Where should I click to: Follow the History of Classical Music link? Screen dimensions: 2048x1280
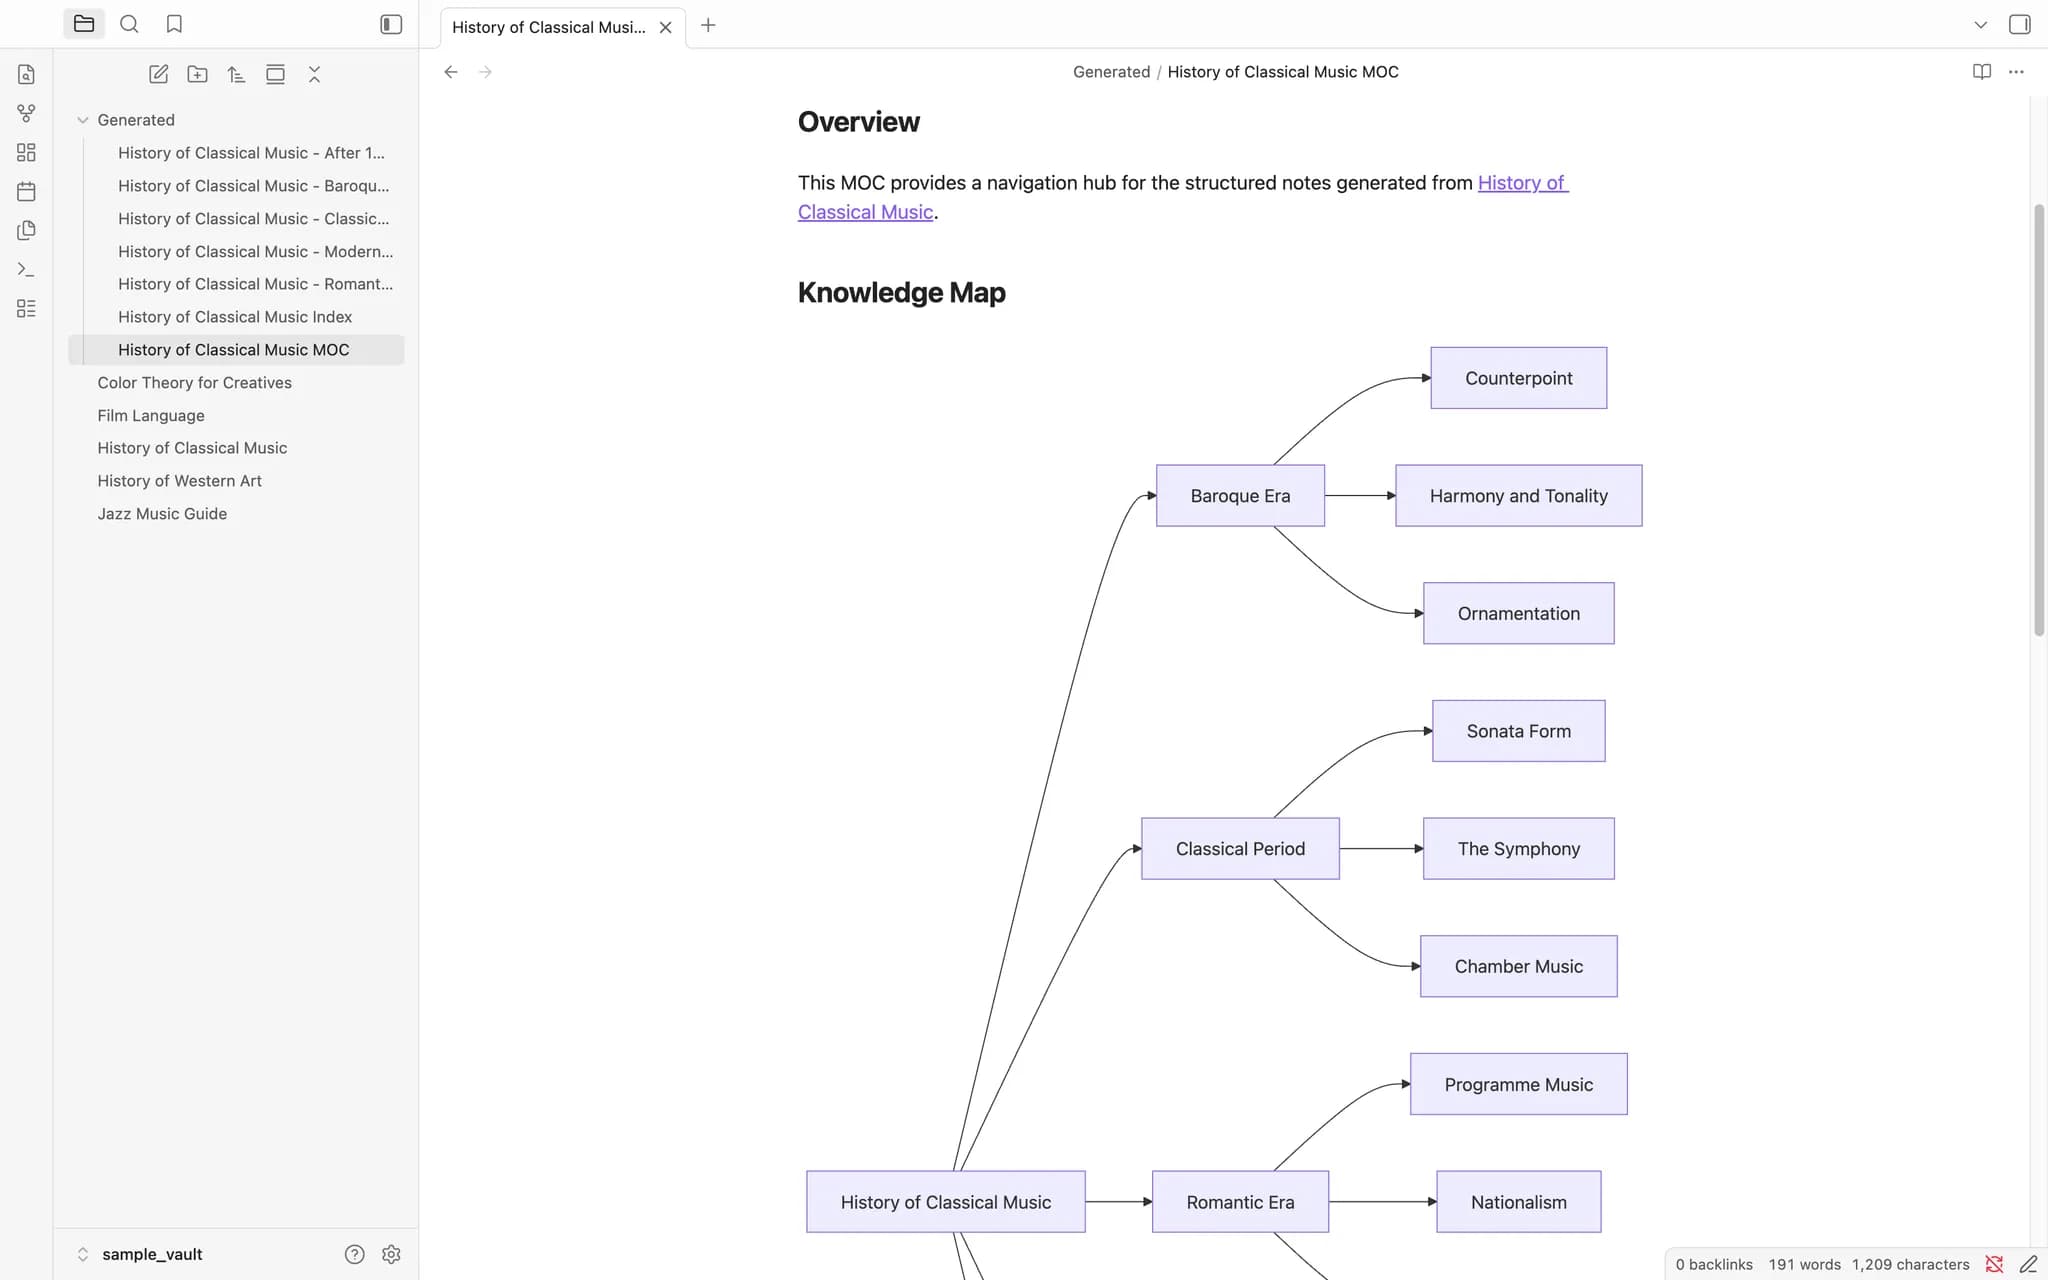pyautogui.click(x=1523, y=183)
